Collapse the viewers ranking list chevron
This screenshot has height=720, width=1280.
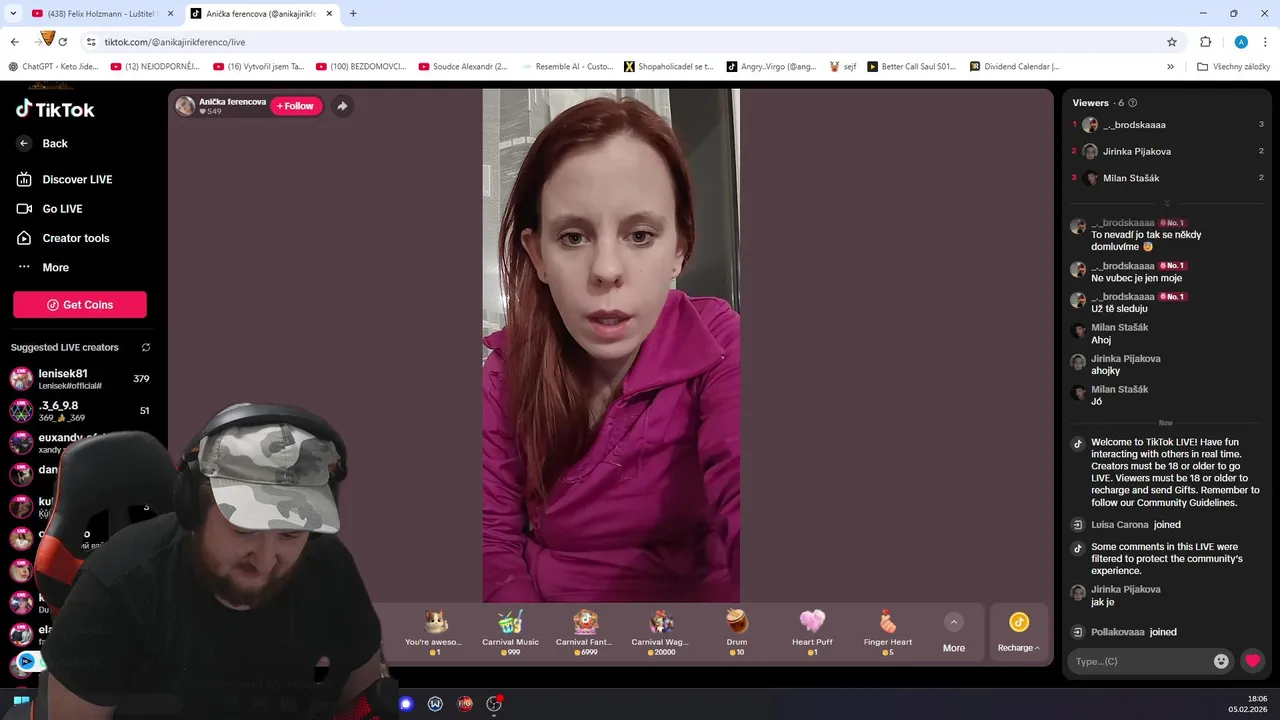click(x=1167, y=203)
